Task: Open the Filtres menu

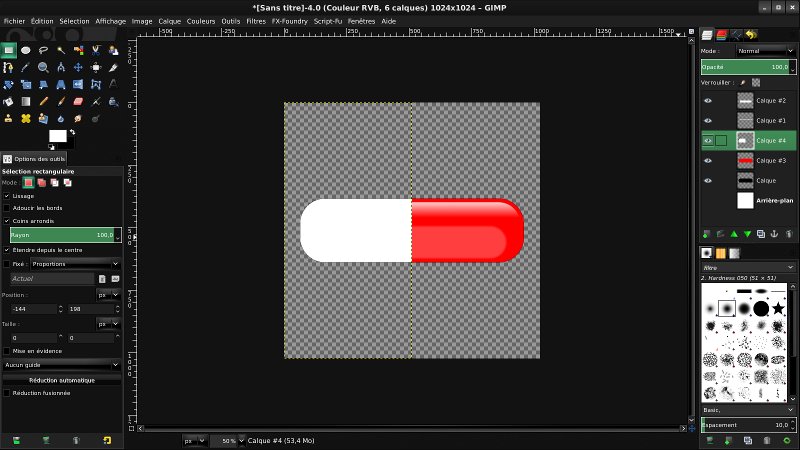Action: click(256, 21)
